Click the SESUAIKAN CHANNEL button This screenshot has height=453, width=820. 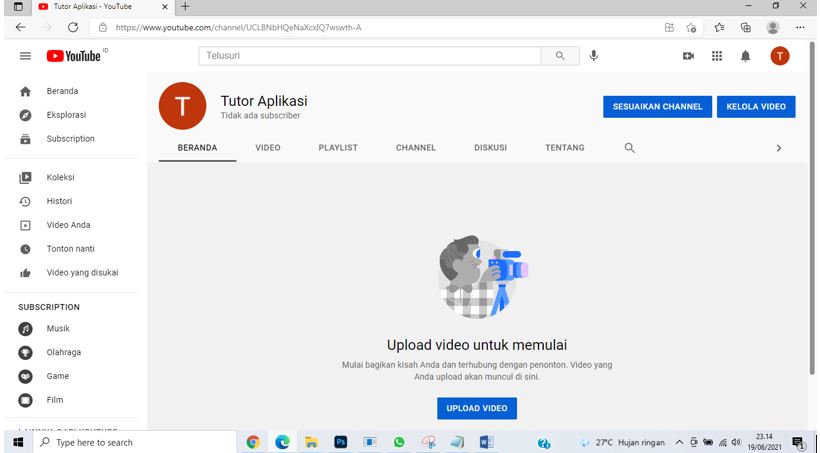[657, 107]
